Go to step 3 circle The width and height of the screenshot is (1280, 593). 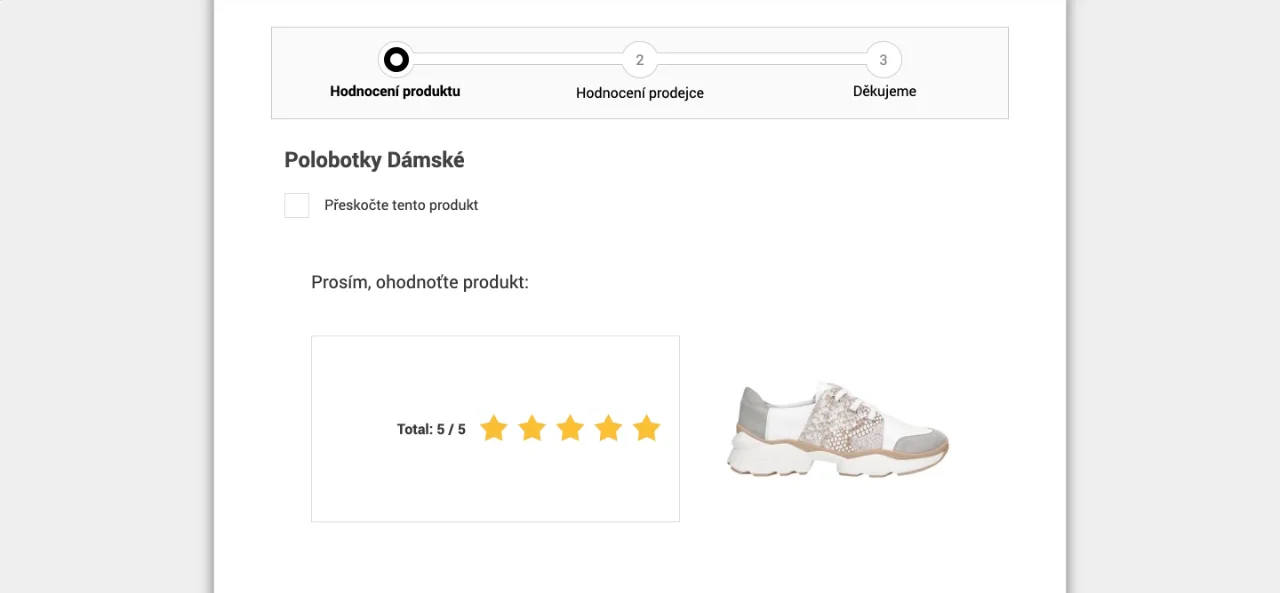pyautogui.click(x=883, y=60)
